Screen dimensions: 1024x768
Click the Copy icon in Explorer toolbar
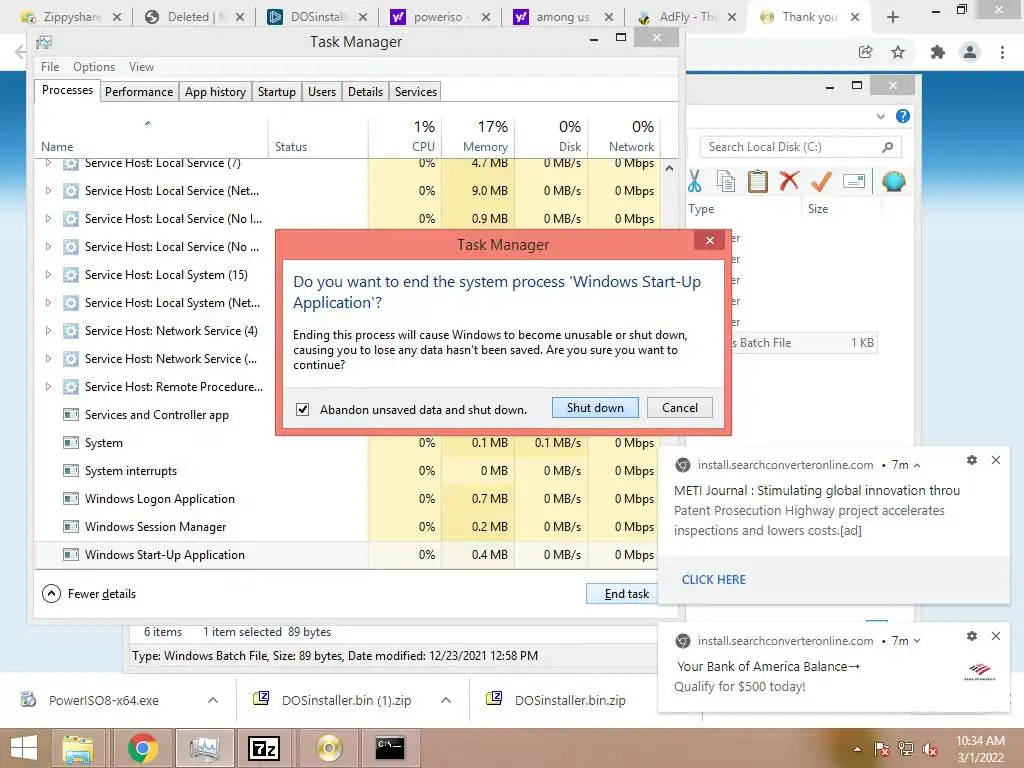point(726,181)
